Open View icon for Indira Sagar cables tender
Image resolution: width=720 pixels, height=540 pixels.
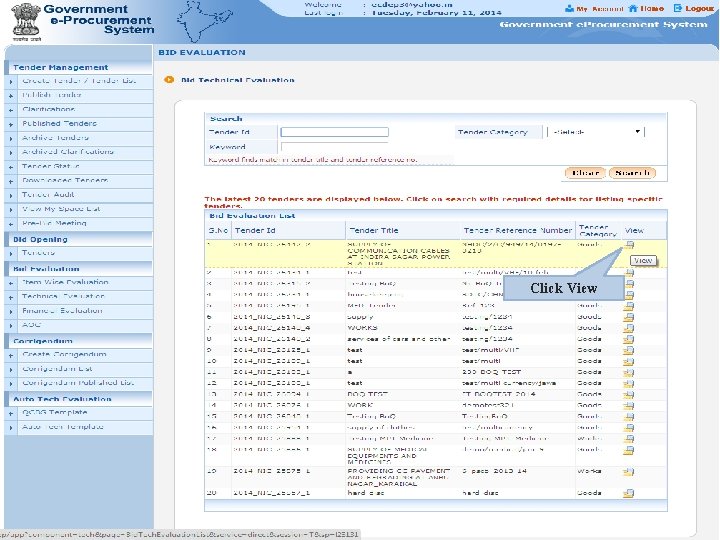pyautogui.click(x=629, y=245)
